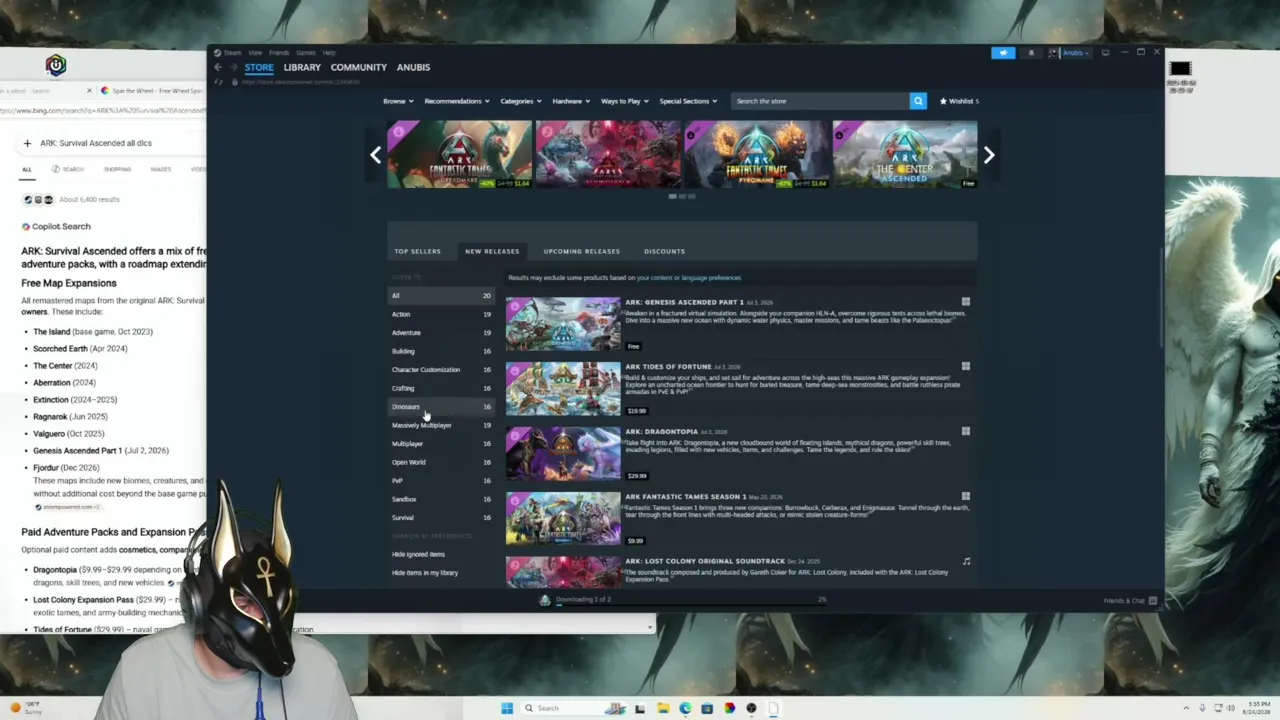Click the Downloading 1 of 2 progress bar
Image resolution: width=1280 pixels, height=720 pixels.
(x=691, y=605)
